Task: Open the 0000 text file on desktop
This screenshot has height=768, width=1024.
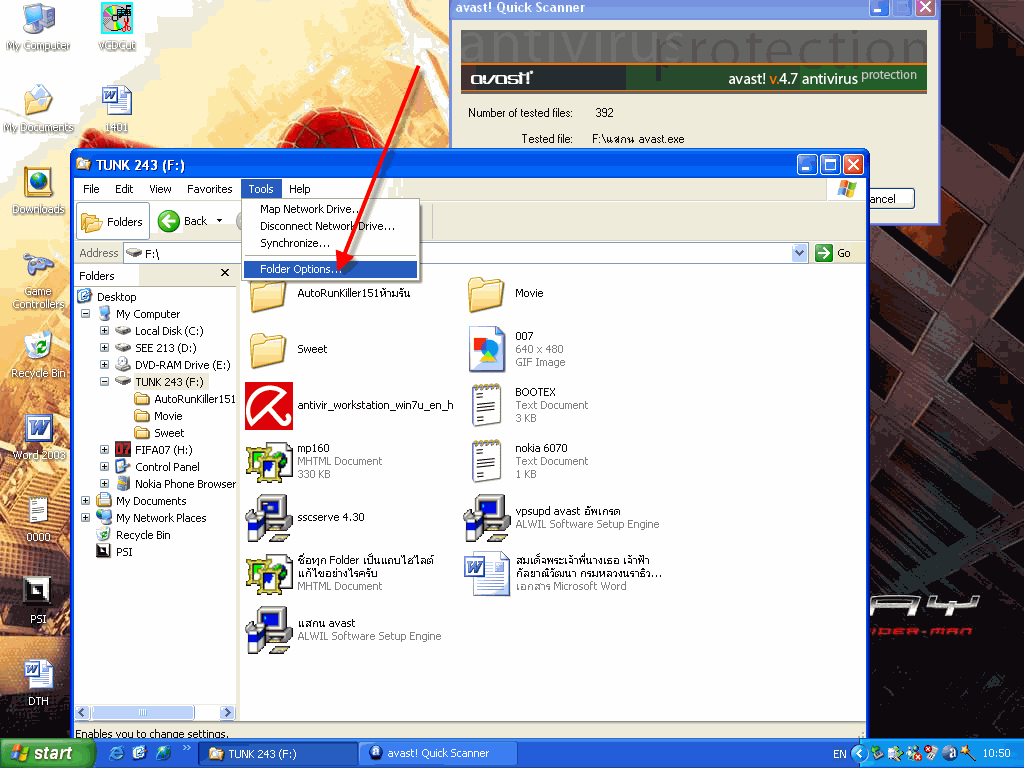Action: point(38,519)
